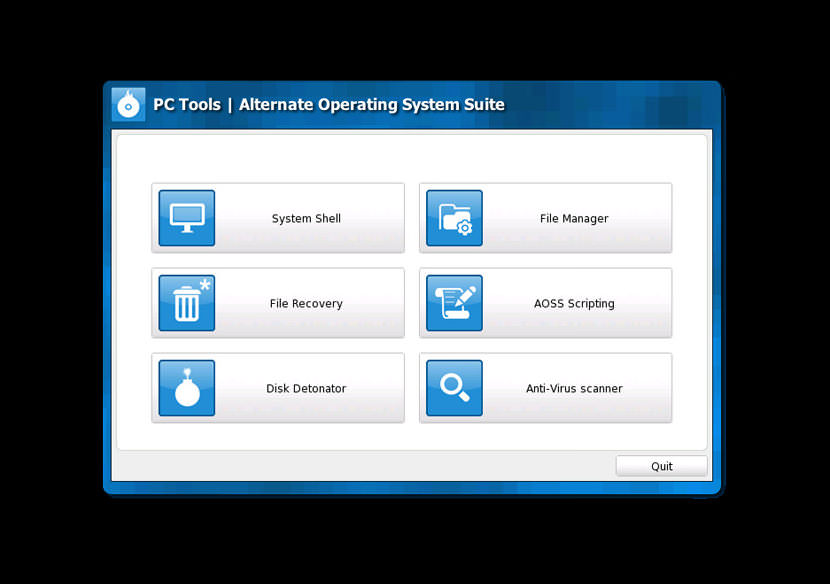This screenshot has height=584, width=830.
Task: Start AOSS Scripting
Action: (x=545, y=302)
